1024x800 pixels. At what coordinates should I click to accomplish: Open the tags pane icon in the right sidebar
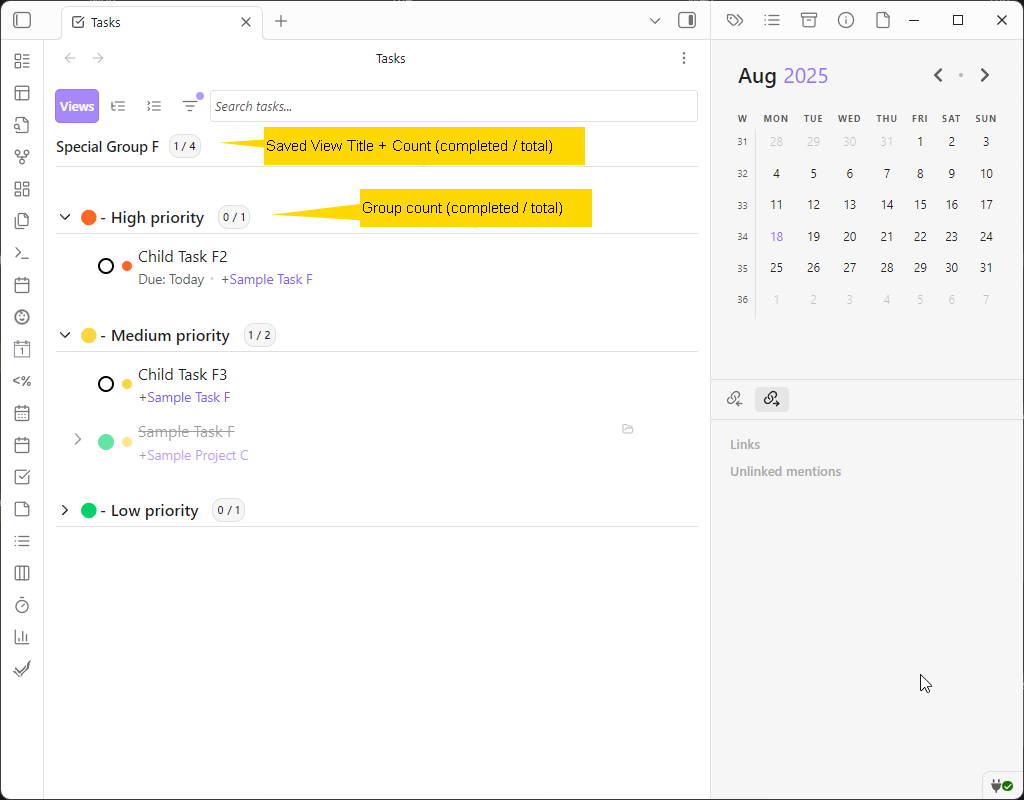tap(735, 20)
